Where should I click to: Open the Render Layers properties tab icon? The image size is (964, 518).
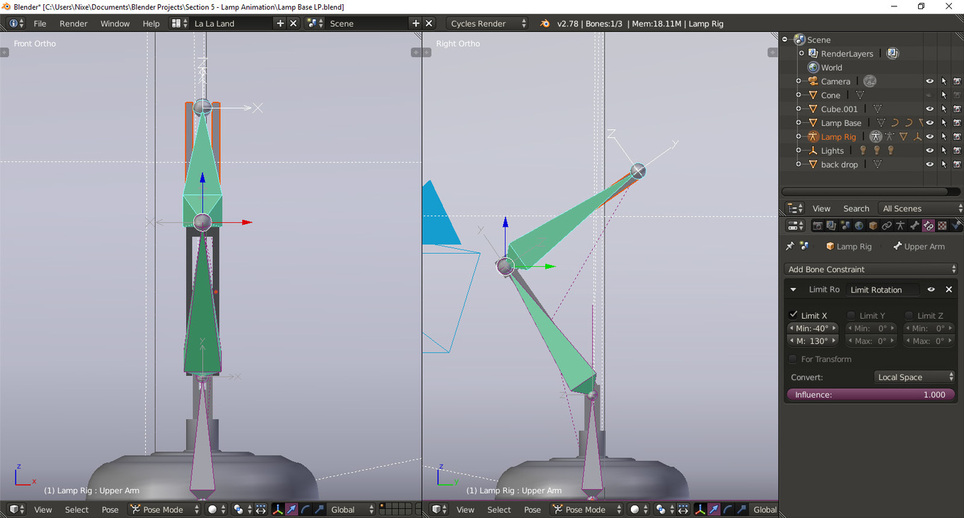[831, 226]
